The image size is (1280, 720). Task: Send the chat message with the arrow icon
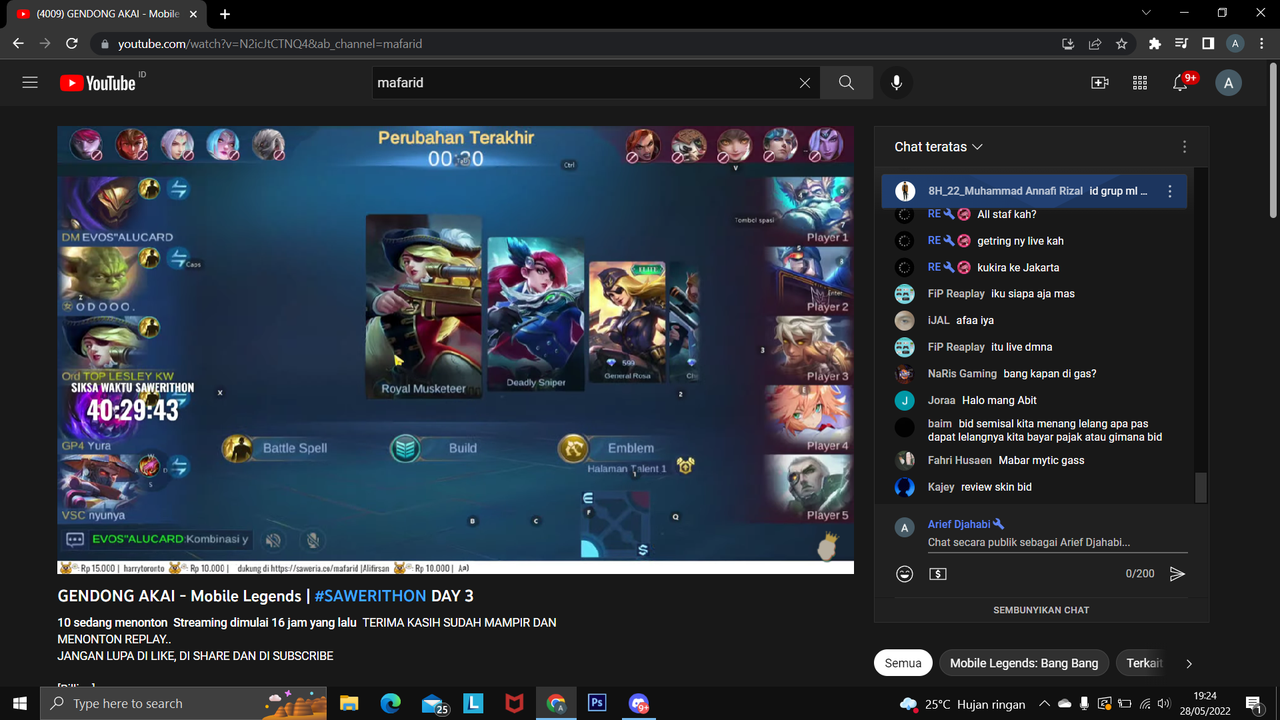[1177, 574]
